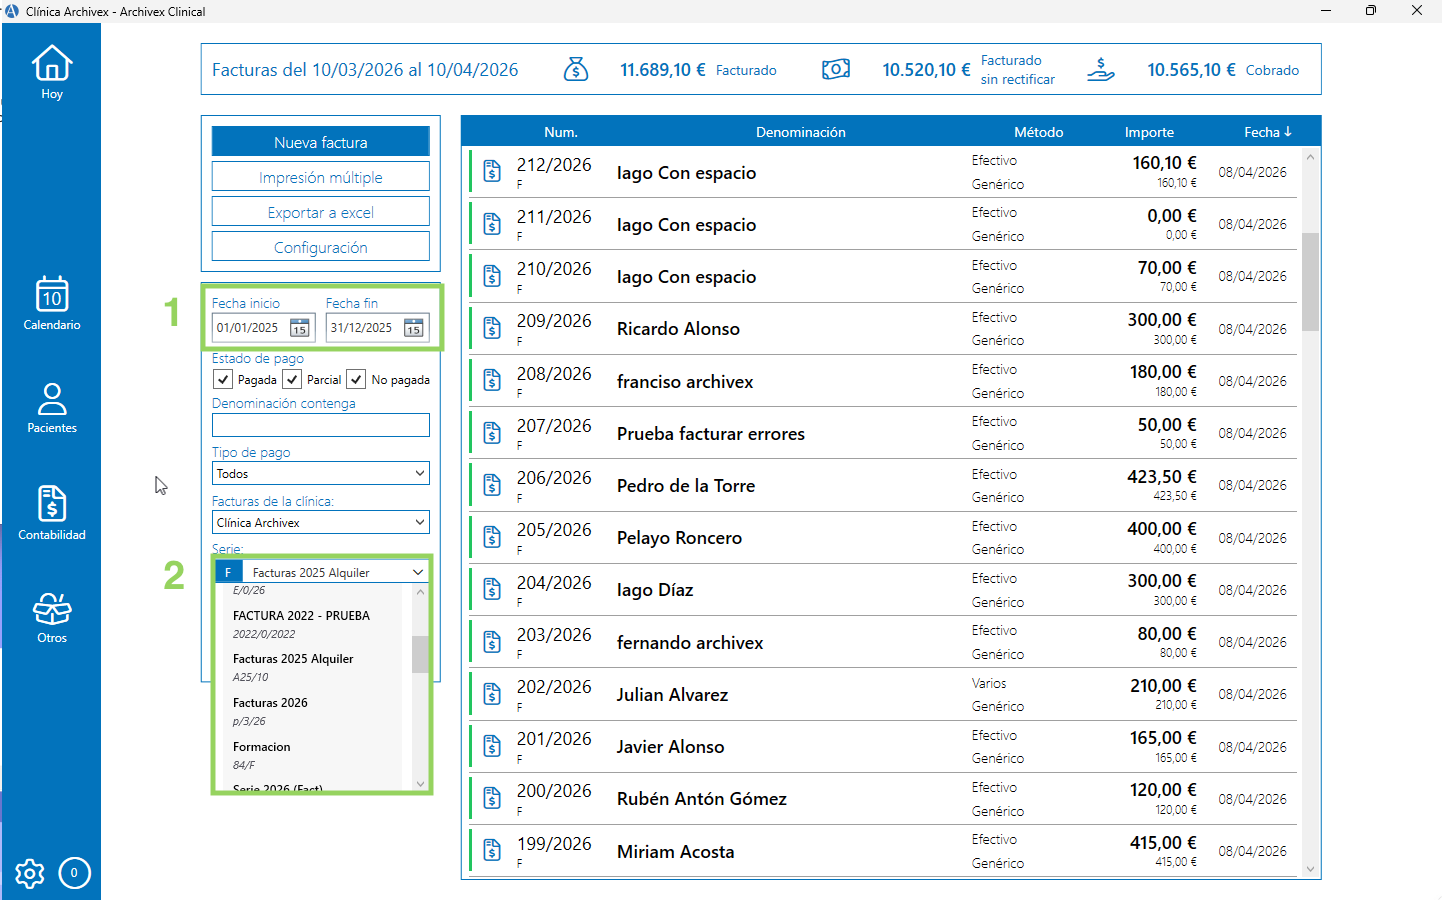Viewport: 1442px width, 900px height.
Task: Uncheck the Pagada checkbox
Action: pos(223,380)
